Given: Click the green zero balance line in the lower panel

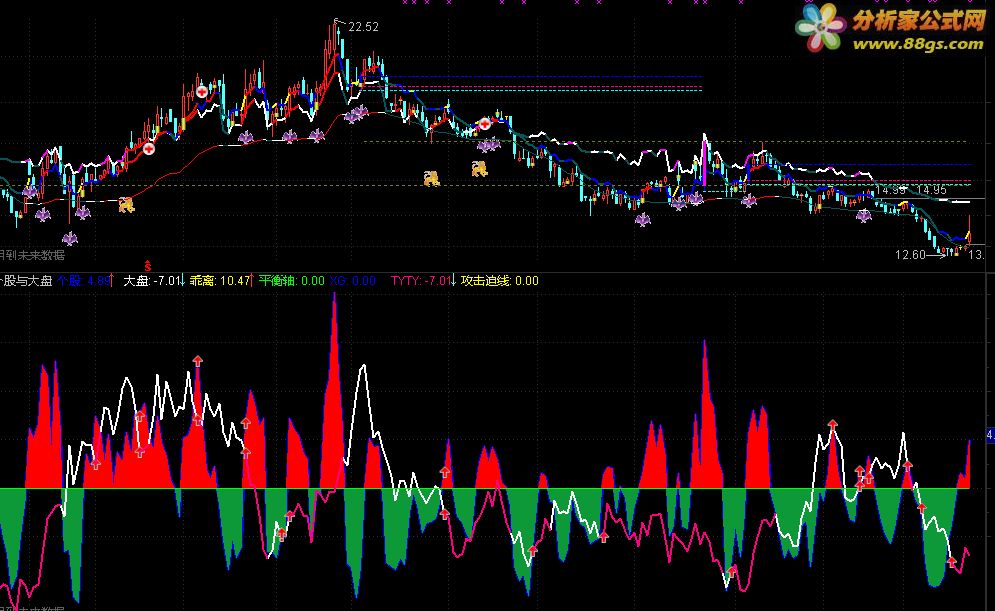Looking at the screenshot, I should pos(485,488).
